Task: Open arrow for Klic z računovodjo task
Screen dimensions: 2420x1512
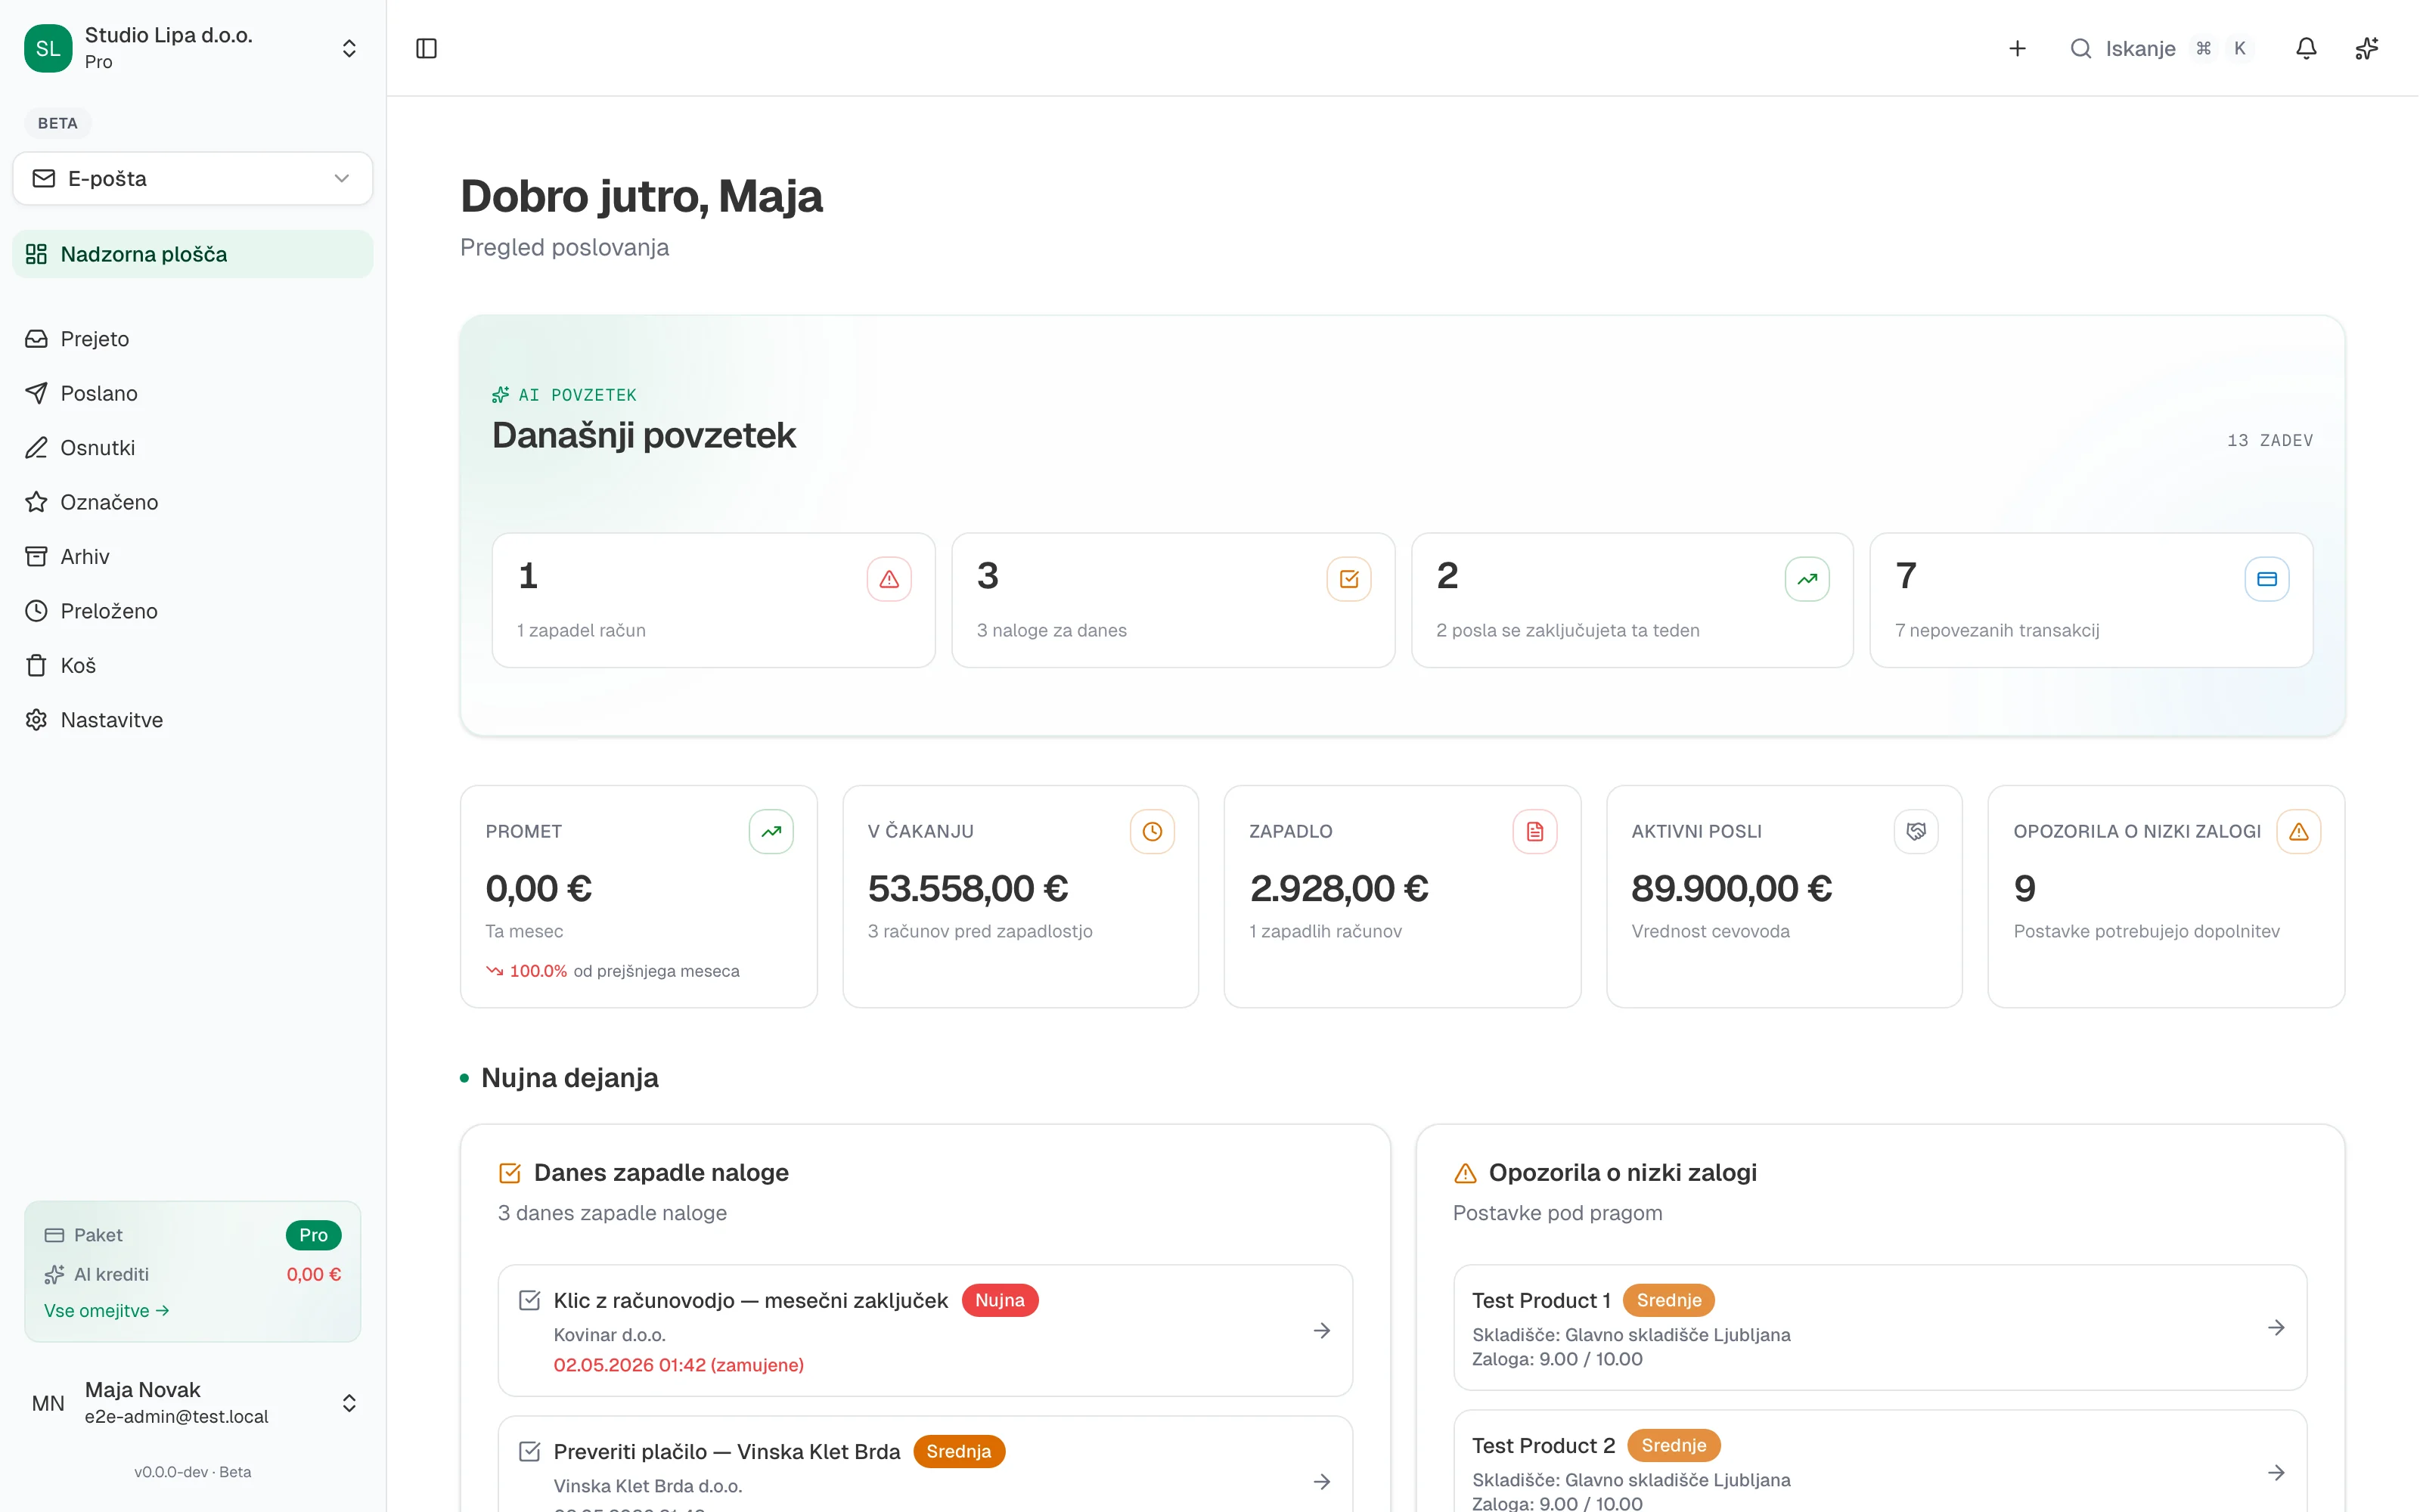Action: (1321, 1330)
